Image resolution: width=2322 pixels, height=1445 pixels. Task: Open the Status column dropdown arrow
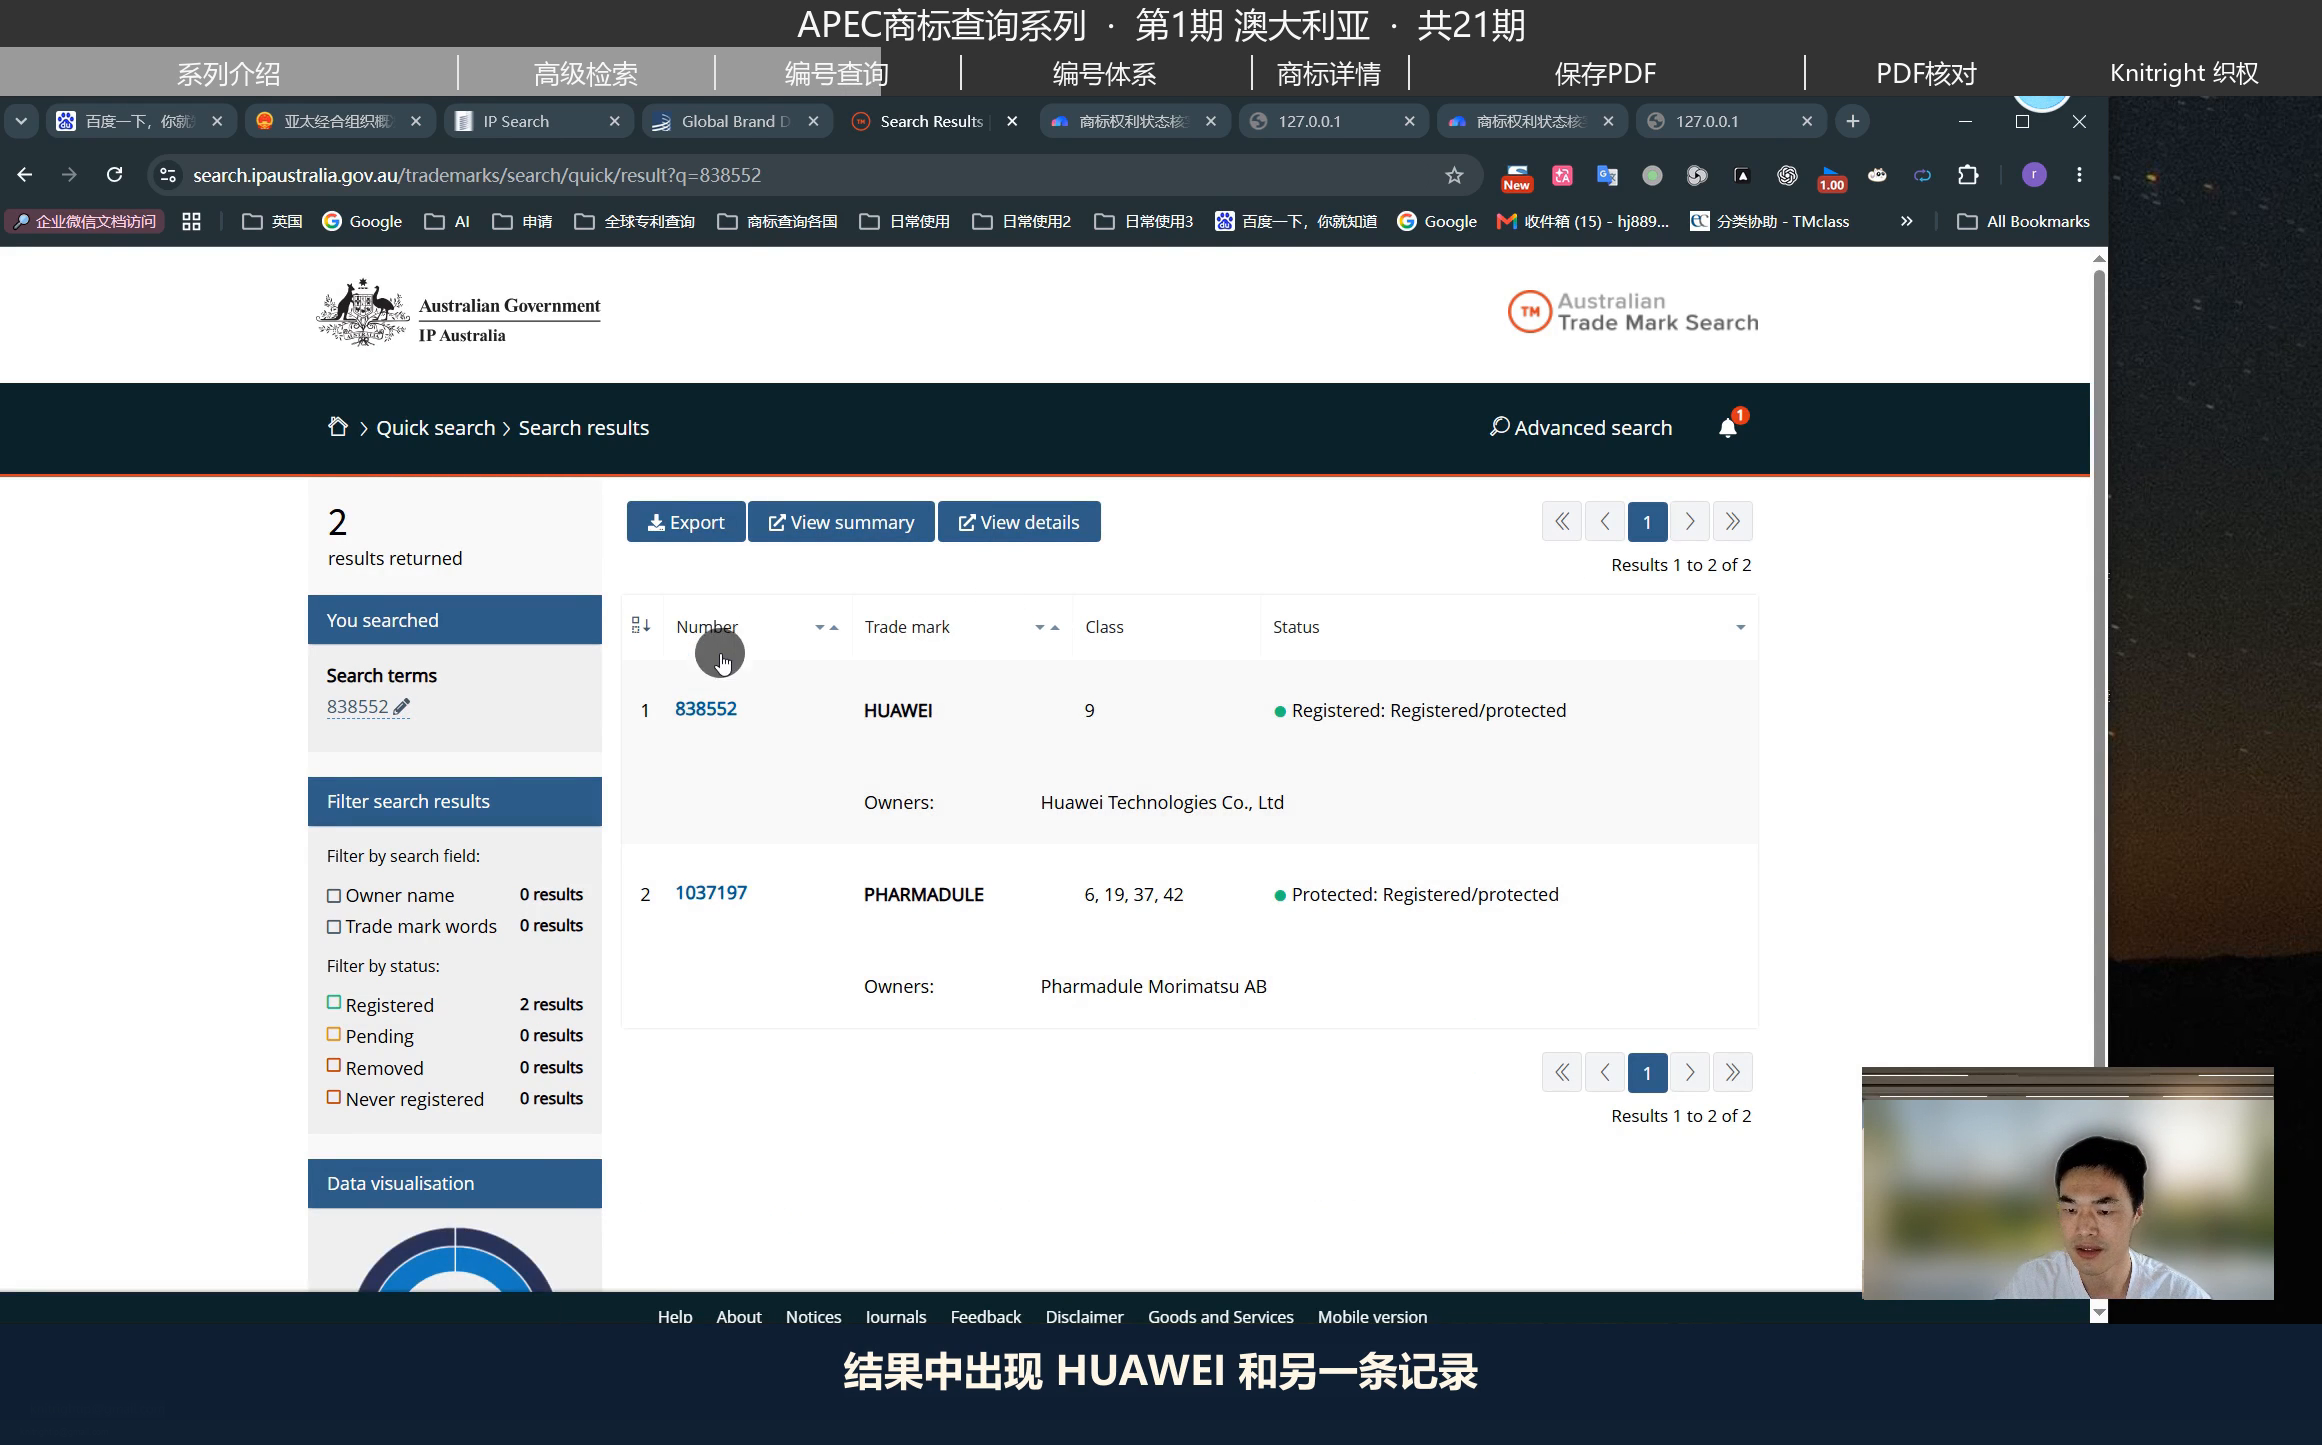(x=1740, y=627)
